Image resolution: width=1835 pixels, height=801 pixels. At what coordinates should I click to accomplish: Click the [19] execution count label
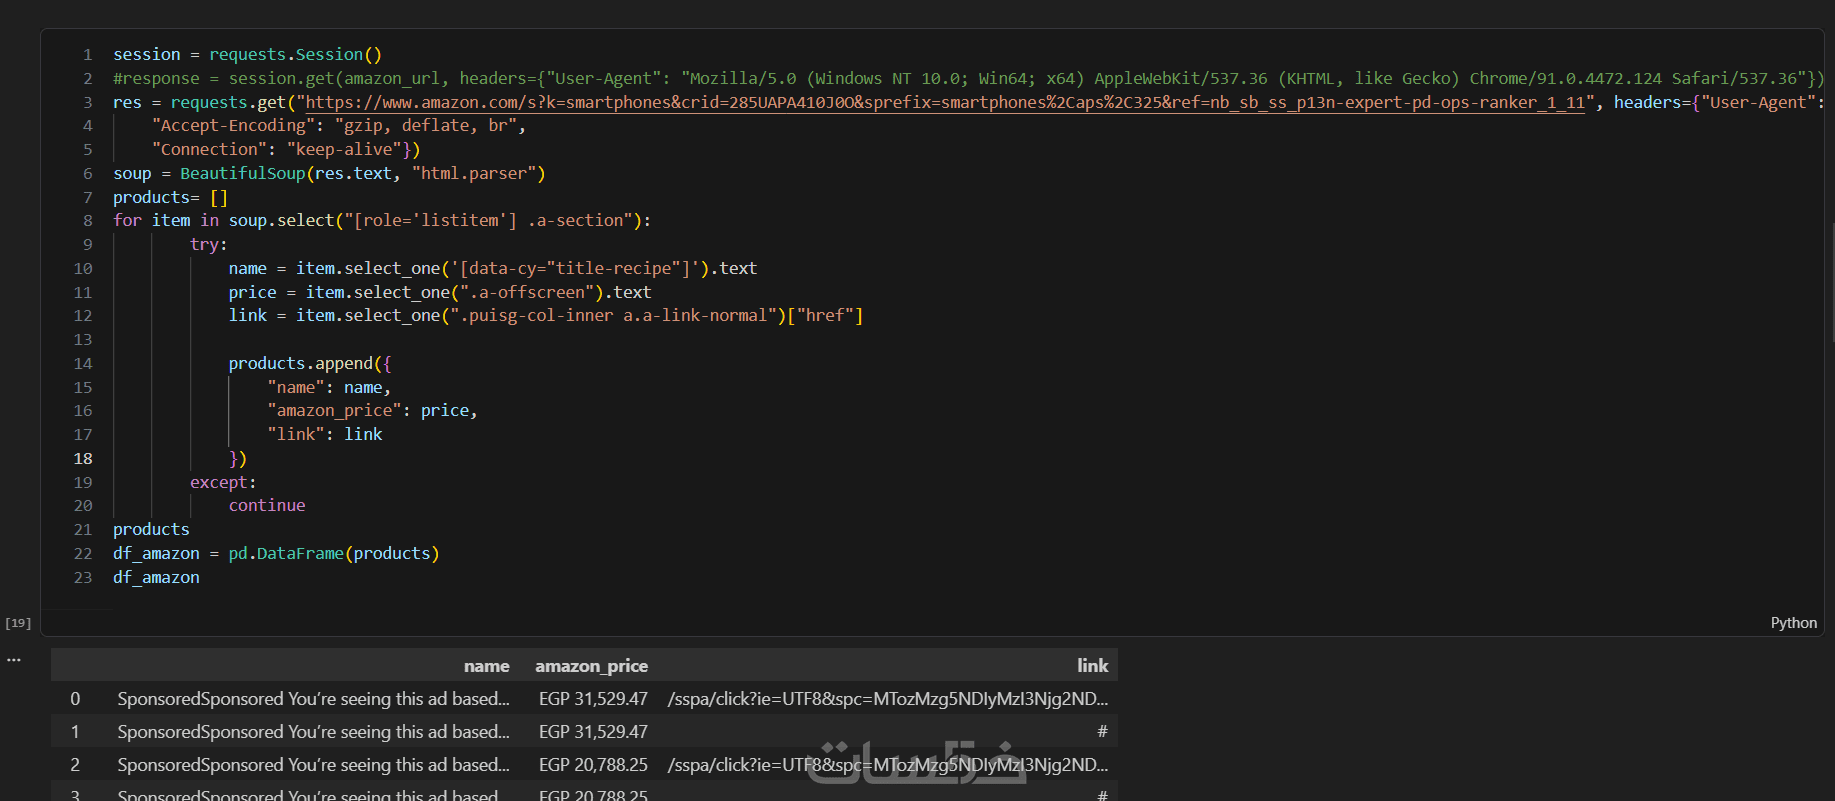[x=18, y=623]
